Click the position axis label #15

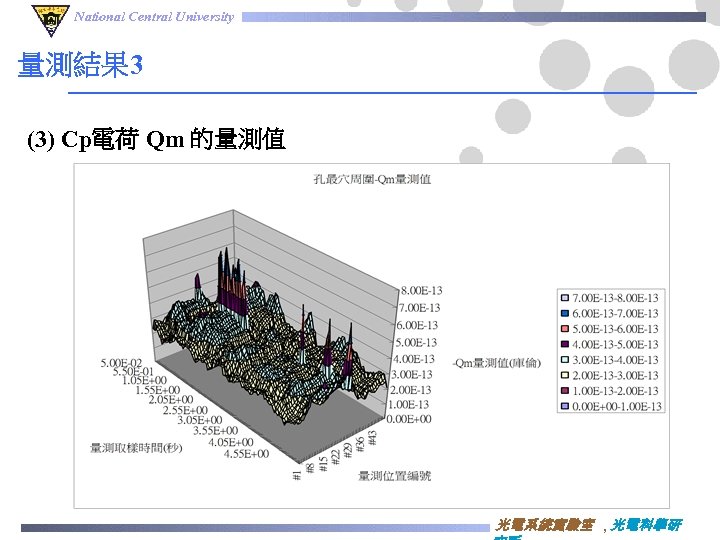[x=323, y=464]
